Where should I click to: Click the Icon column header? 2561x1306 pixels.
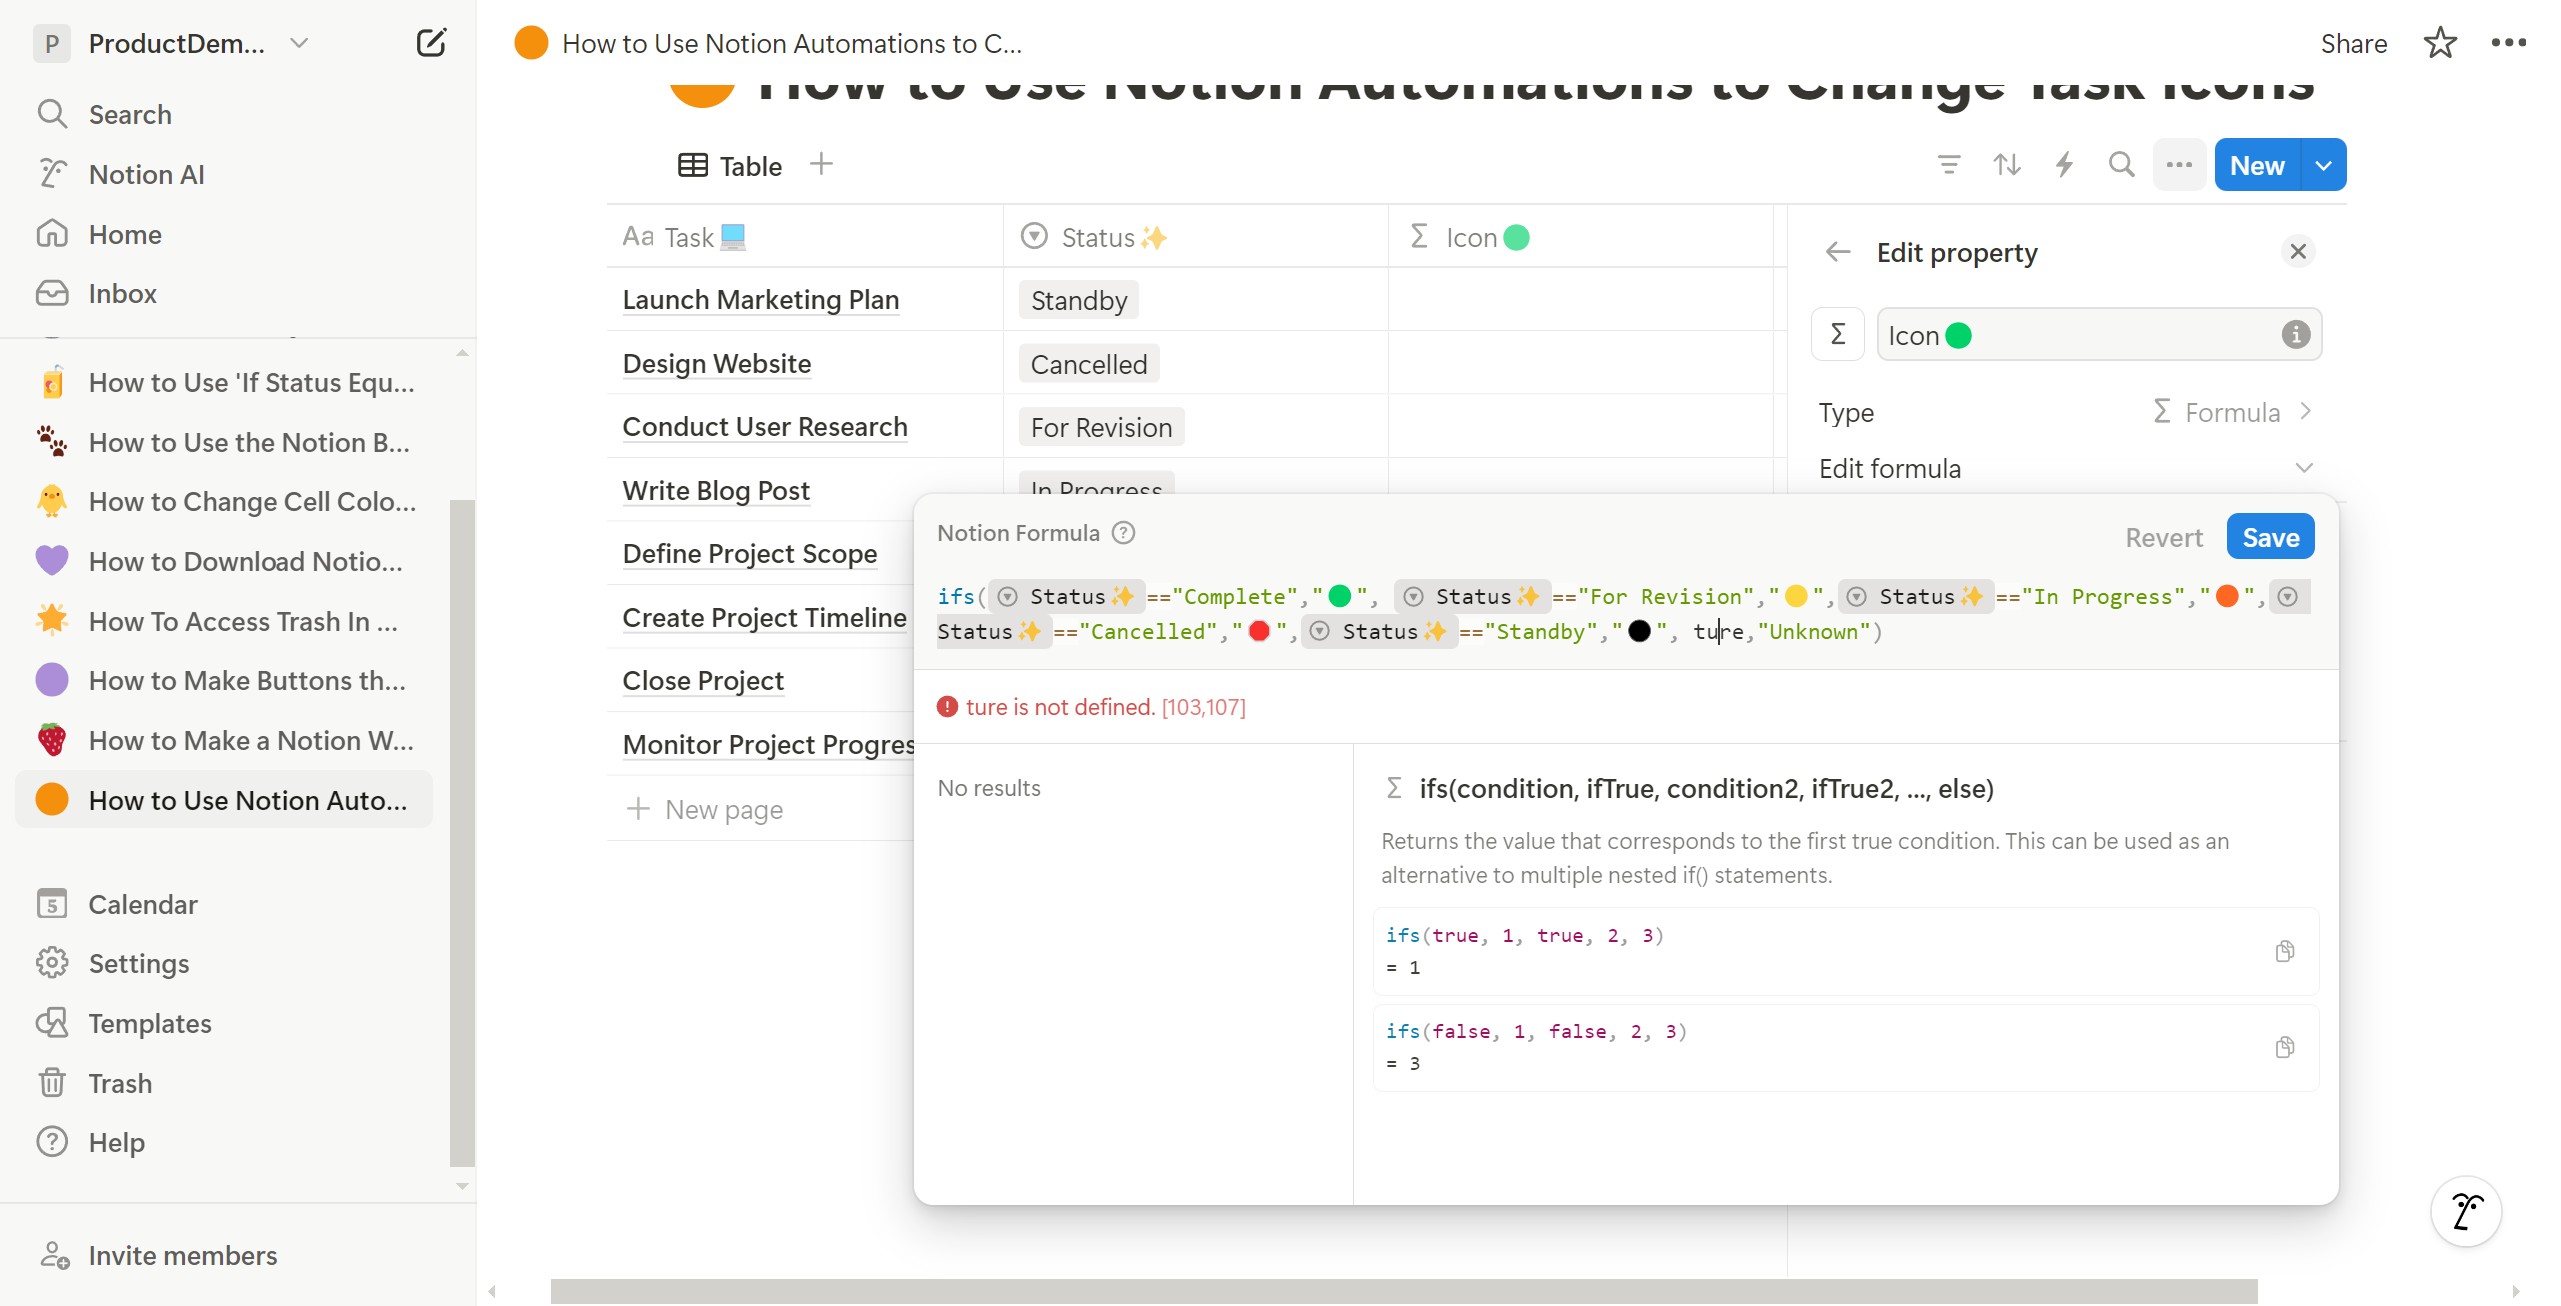[x=1580, y=237]
